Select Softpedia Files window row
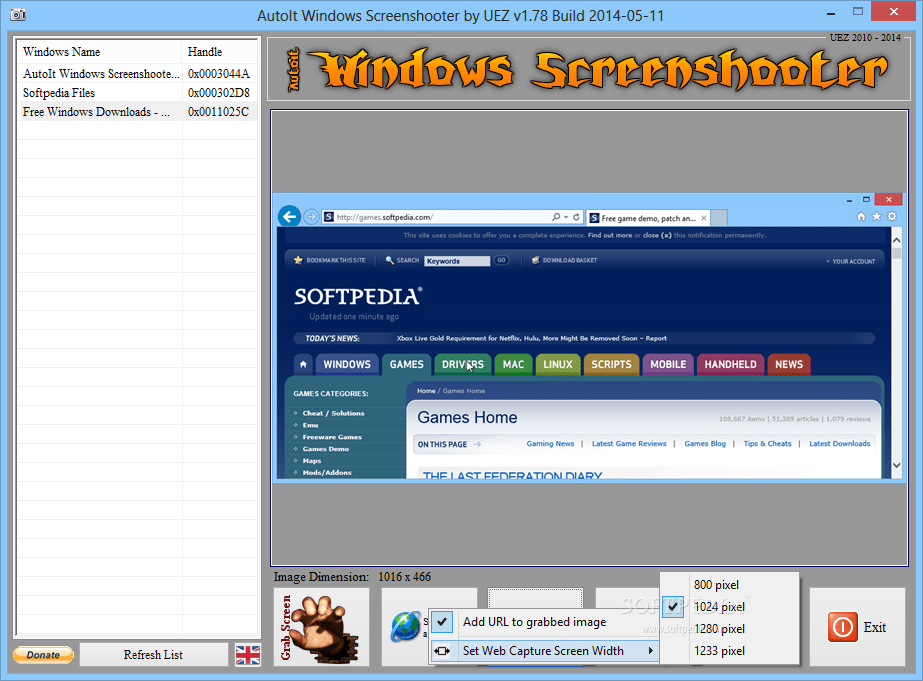The width and height of the screenshot is (923, 681). pos(137,92)
